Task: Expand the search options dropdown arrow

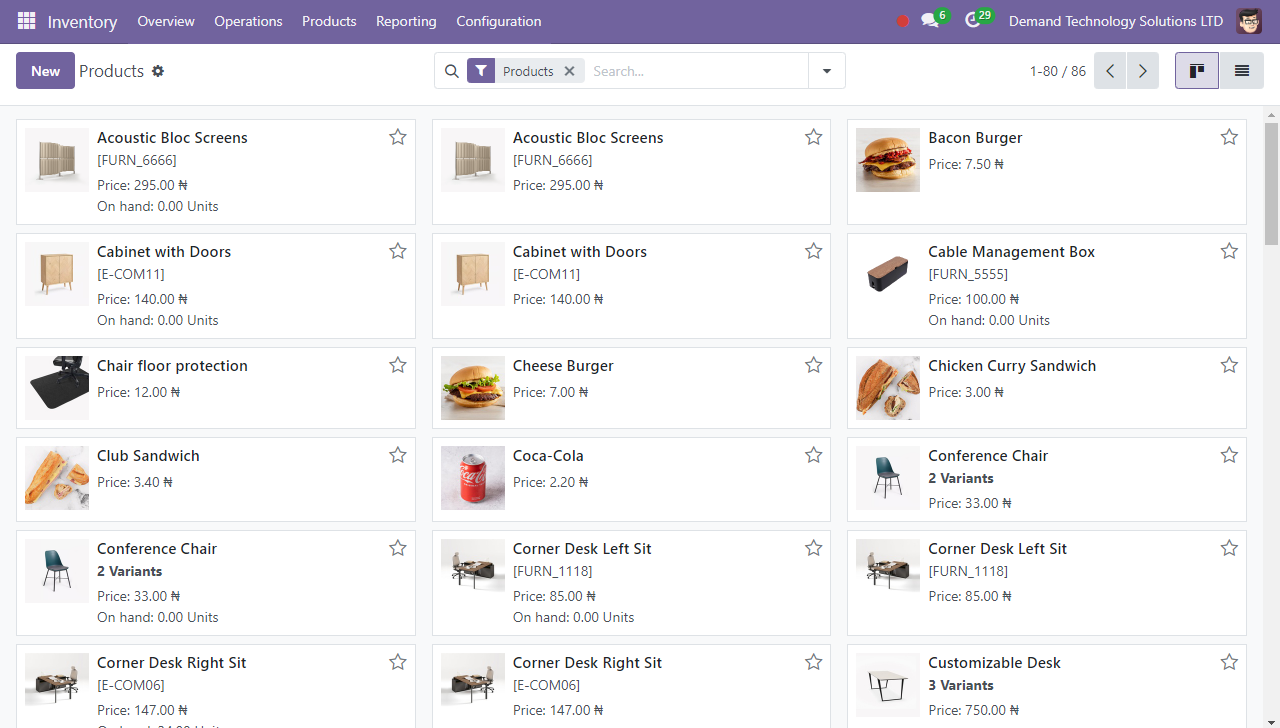Action: tap(826, 71)
